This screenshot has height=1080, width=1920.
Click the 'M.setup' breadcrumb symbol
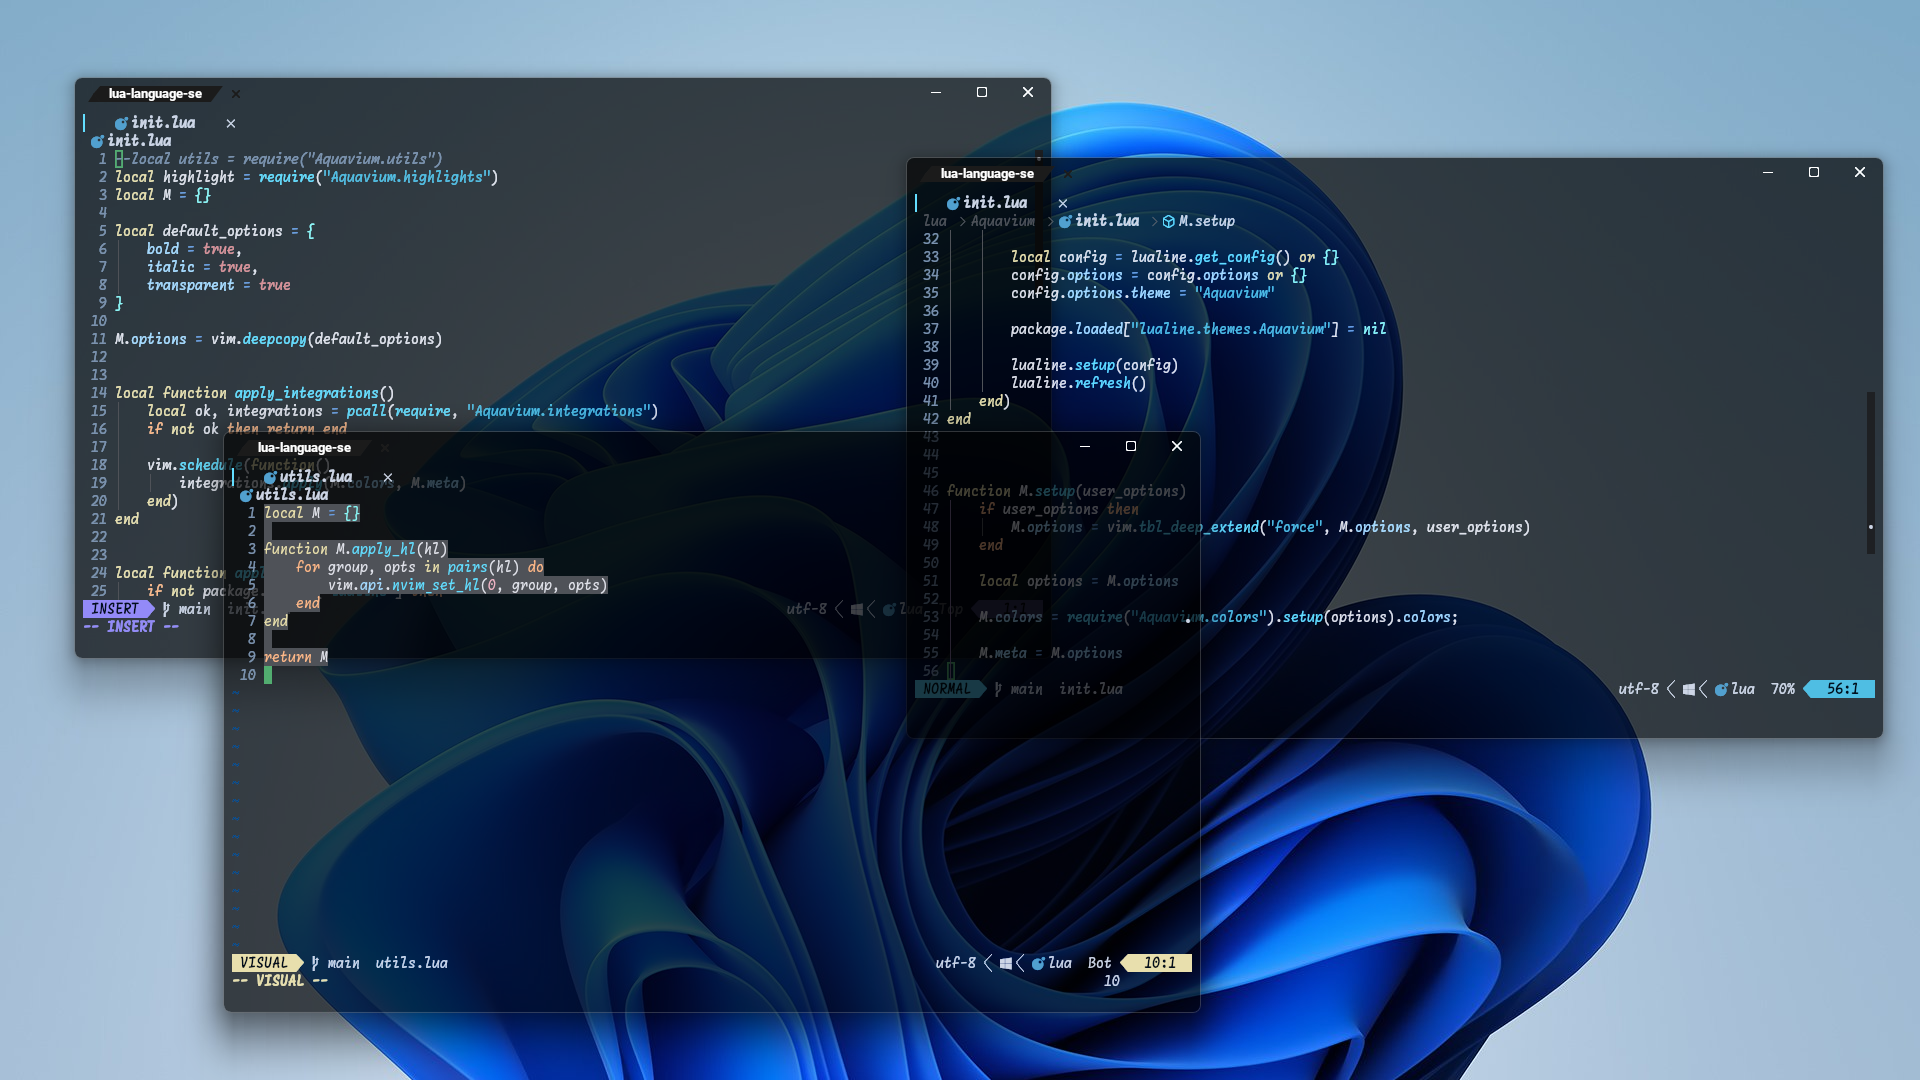tap(1207, 221)
